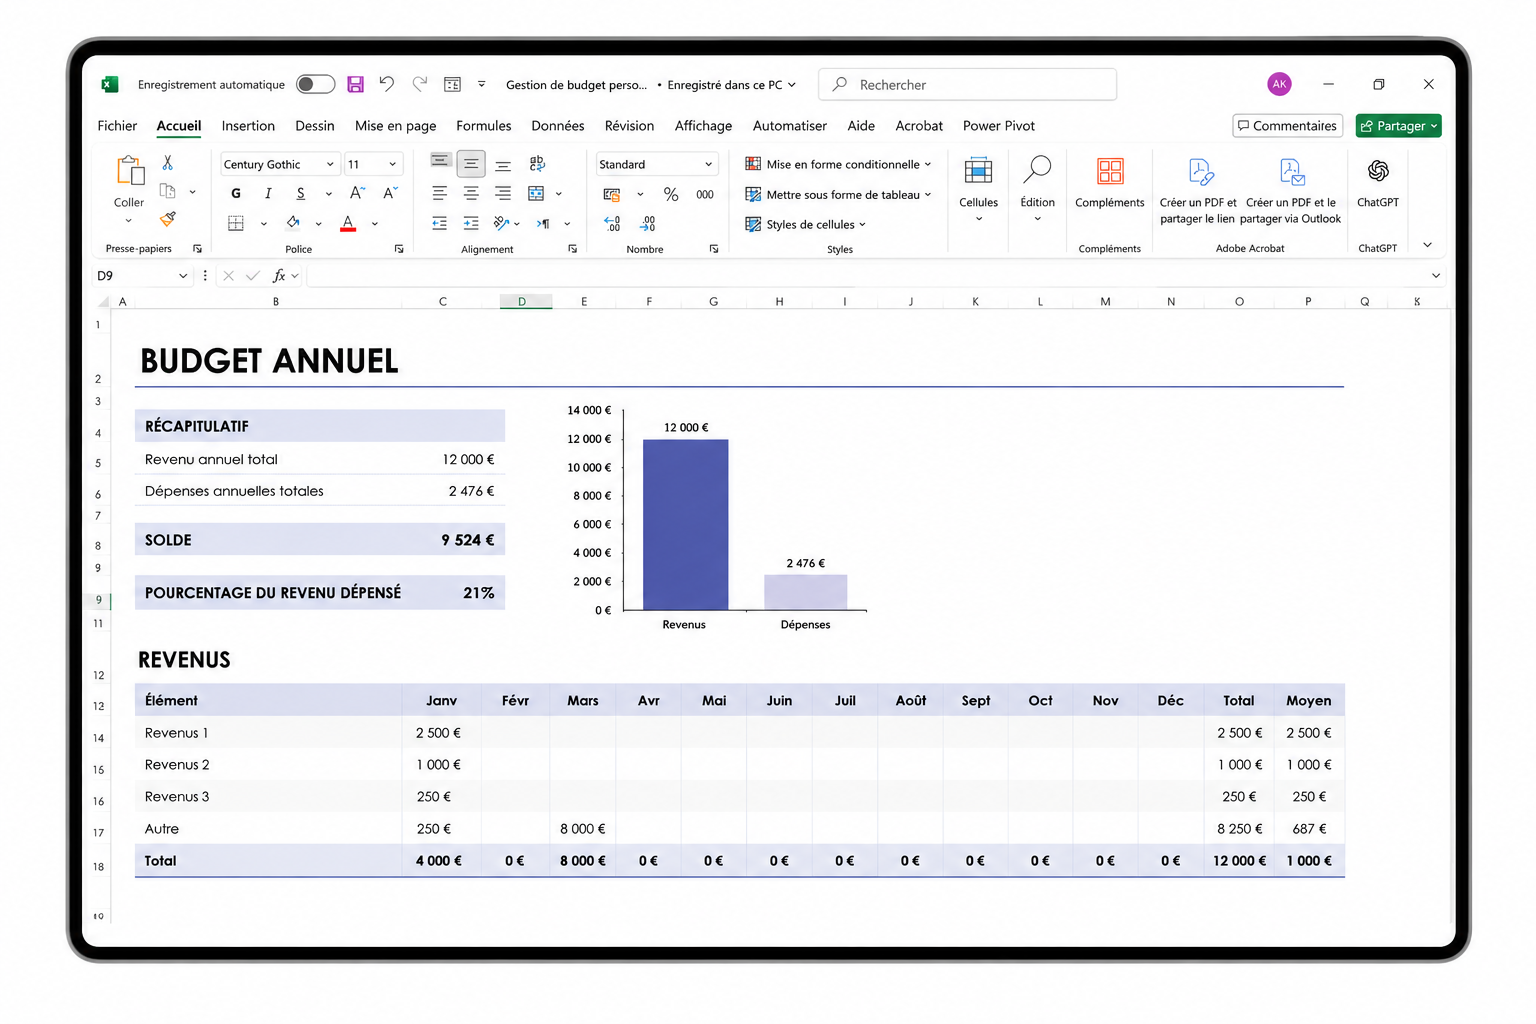1536x1024 pixels.
Task: Open the ChatGPT add-in
Action: 1377,183
